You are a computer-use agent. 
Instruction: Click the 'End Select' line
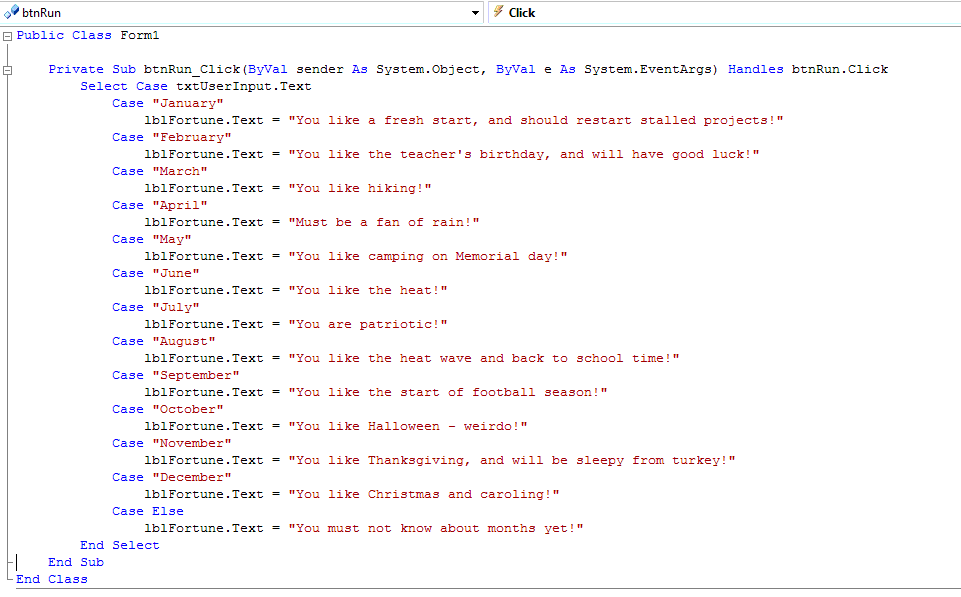pyautogui.click(x=120, y=546)
